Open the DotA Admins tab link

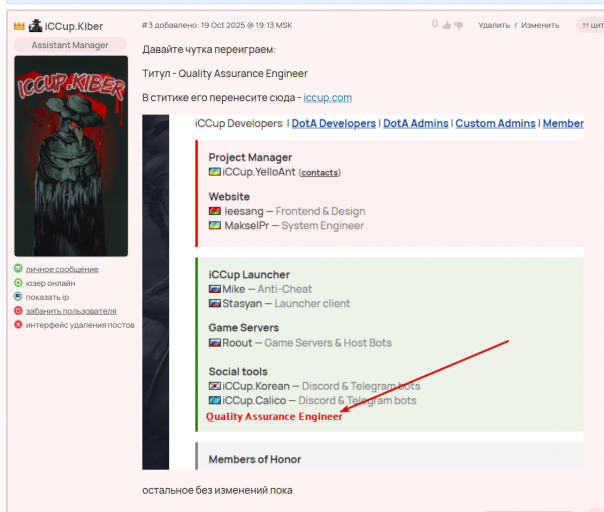(x=416, y=123)
